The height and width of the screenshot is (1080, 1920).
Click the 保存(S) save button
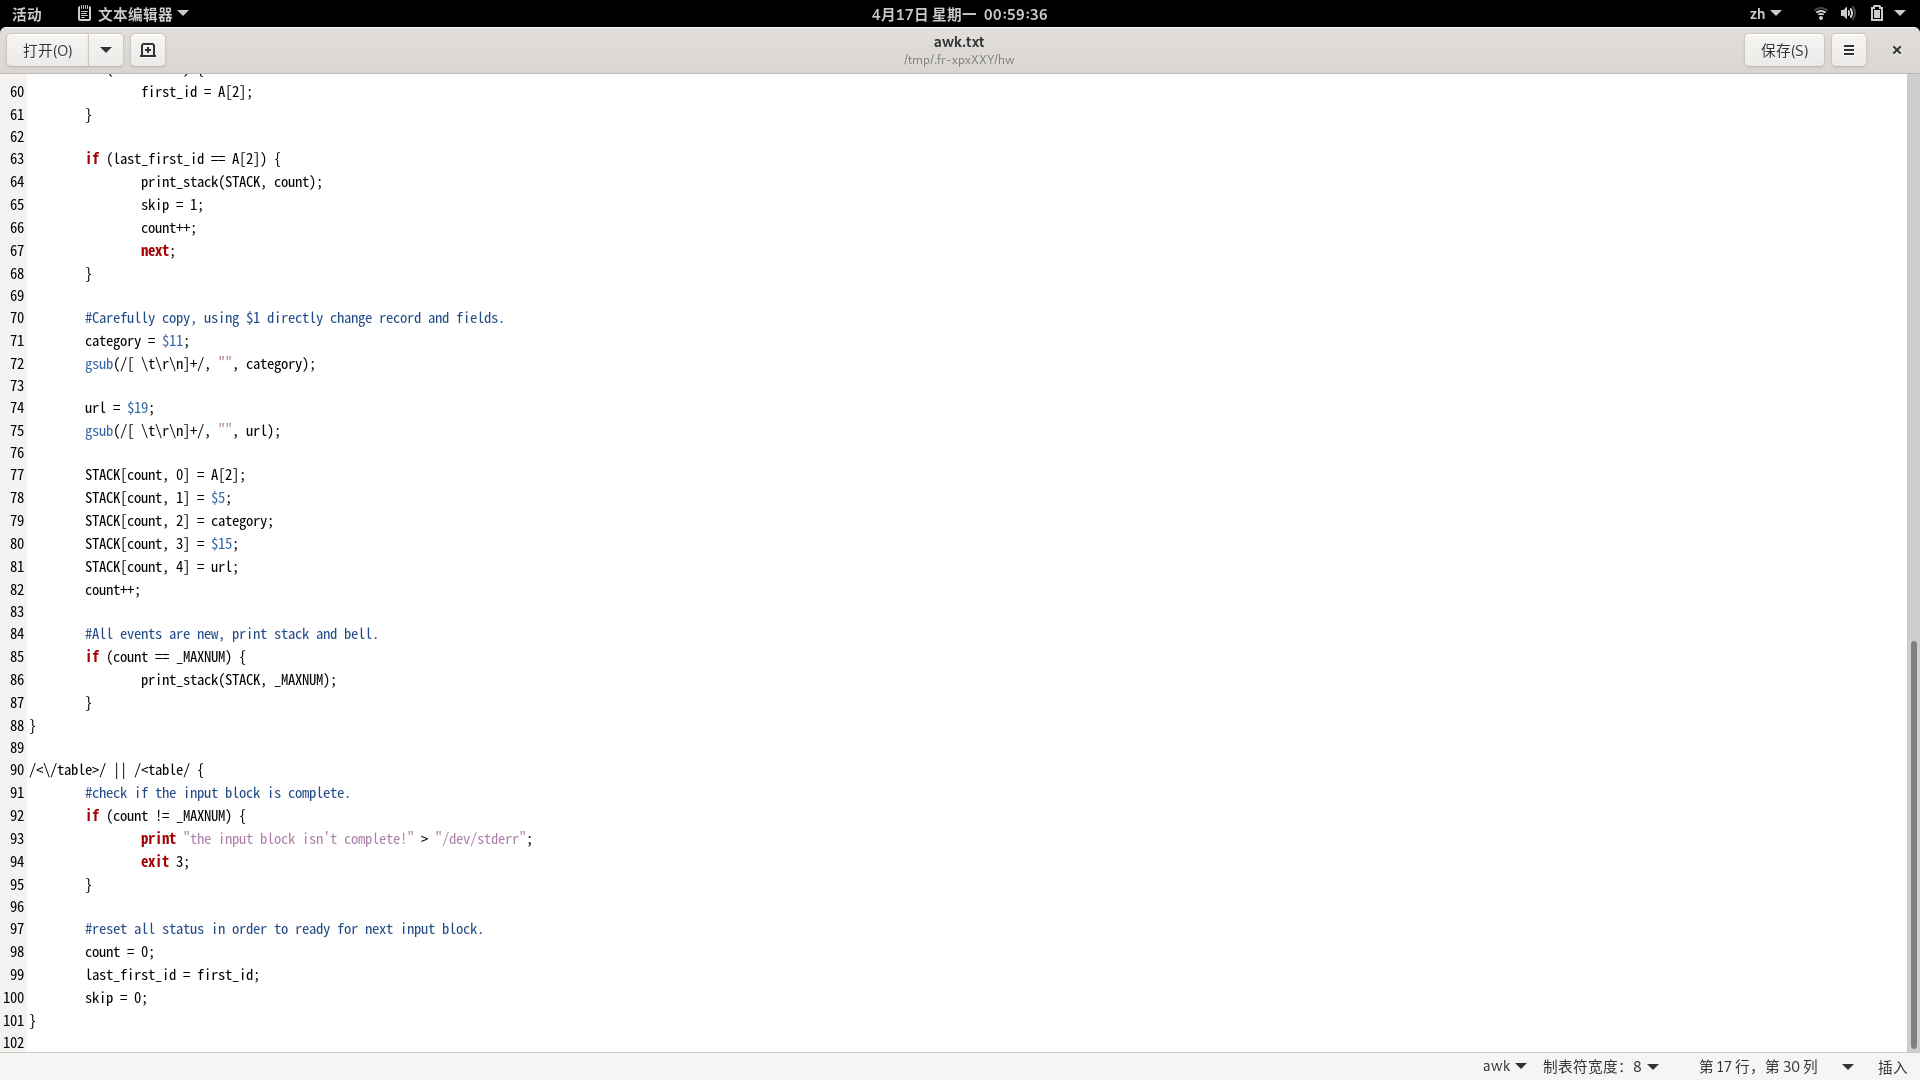click(x=1784, y=50)
